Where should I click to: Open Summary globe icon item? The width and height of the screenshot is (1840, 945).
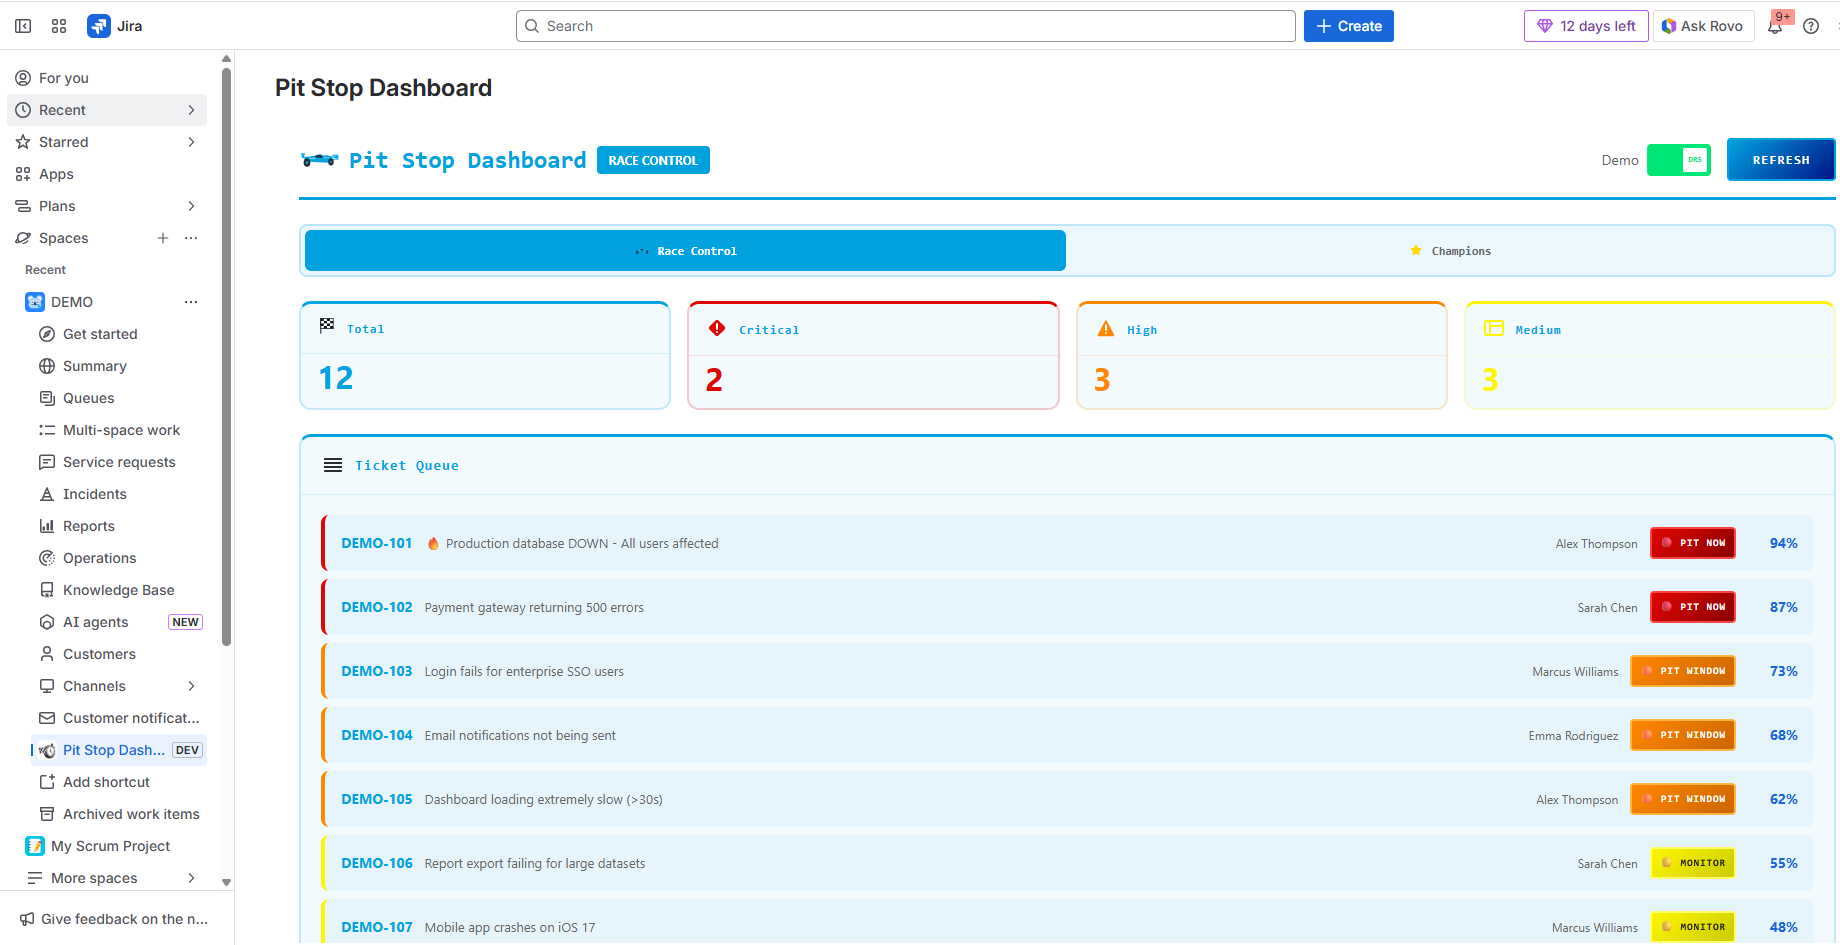(x=47, y=366)
